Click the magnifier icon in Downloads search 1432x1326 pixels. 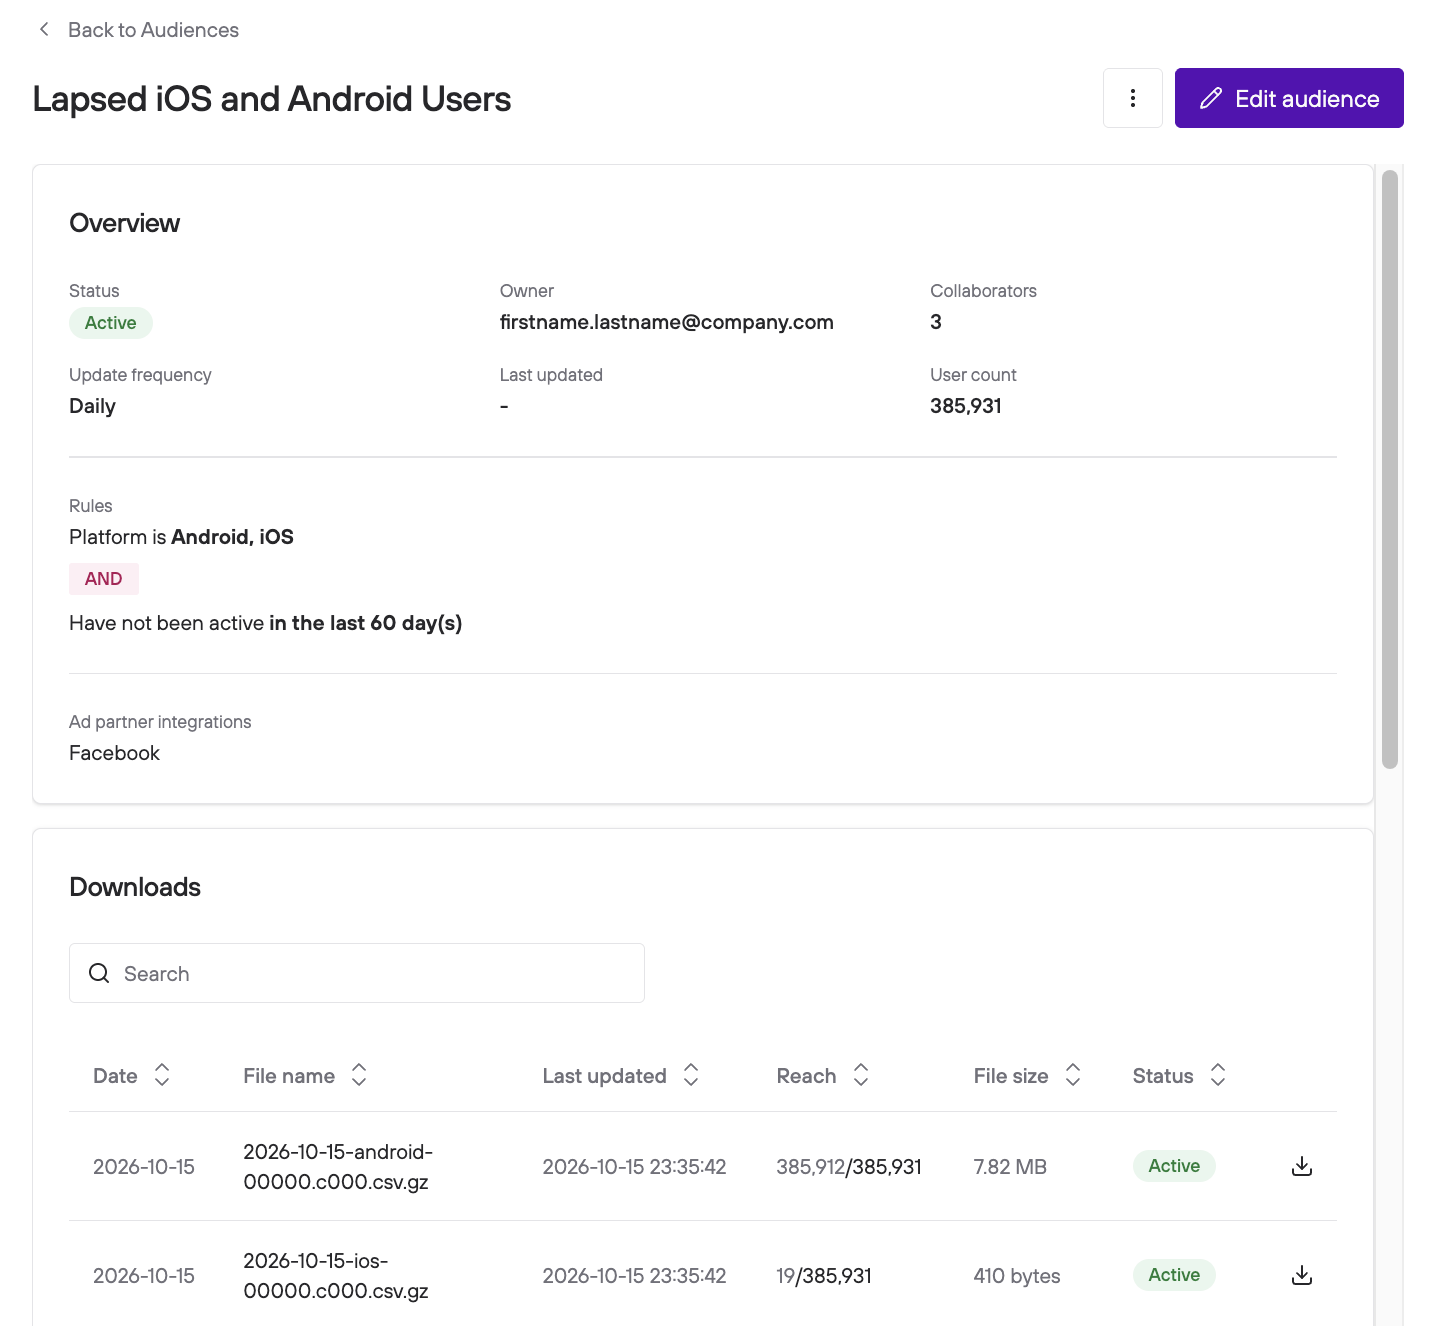pyautogui.click(x=99, y=973)
